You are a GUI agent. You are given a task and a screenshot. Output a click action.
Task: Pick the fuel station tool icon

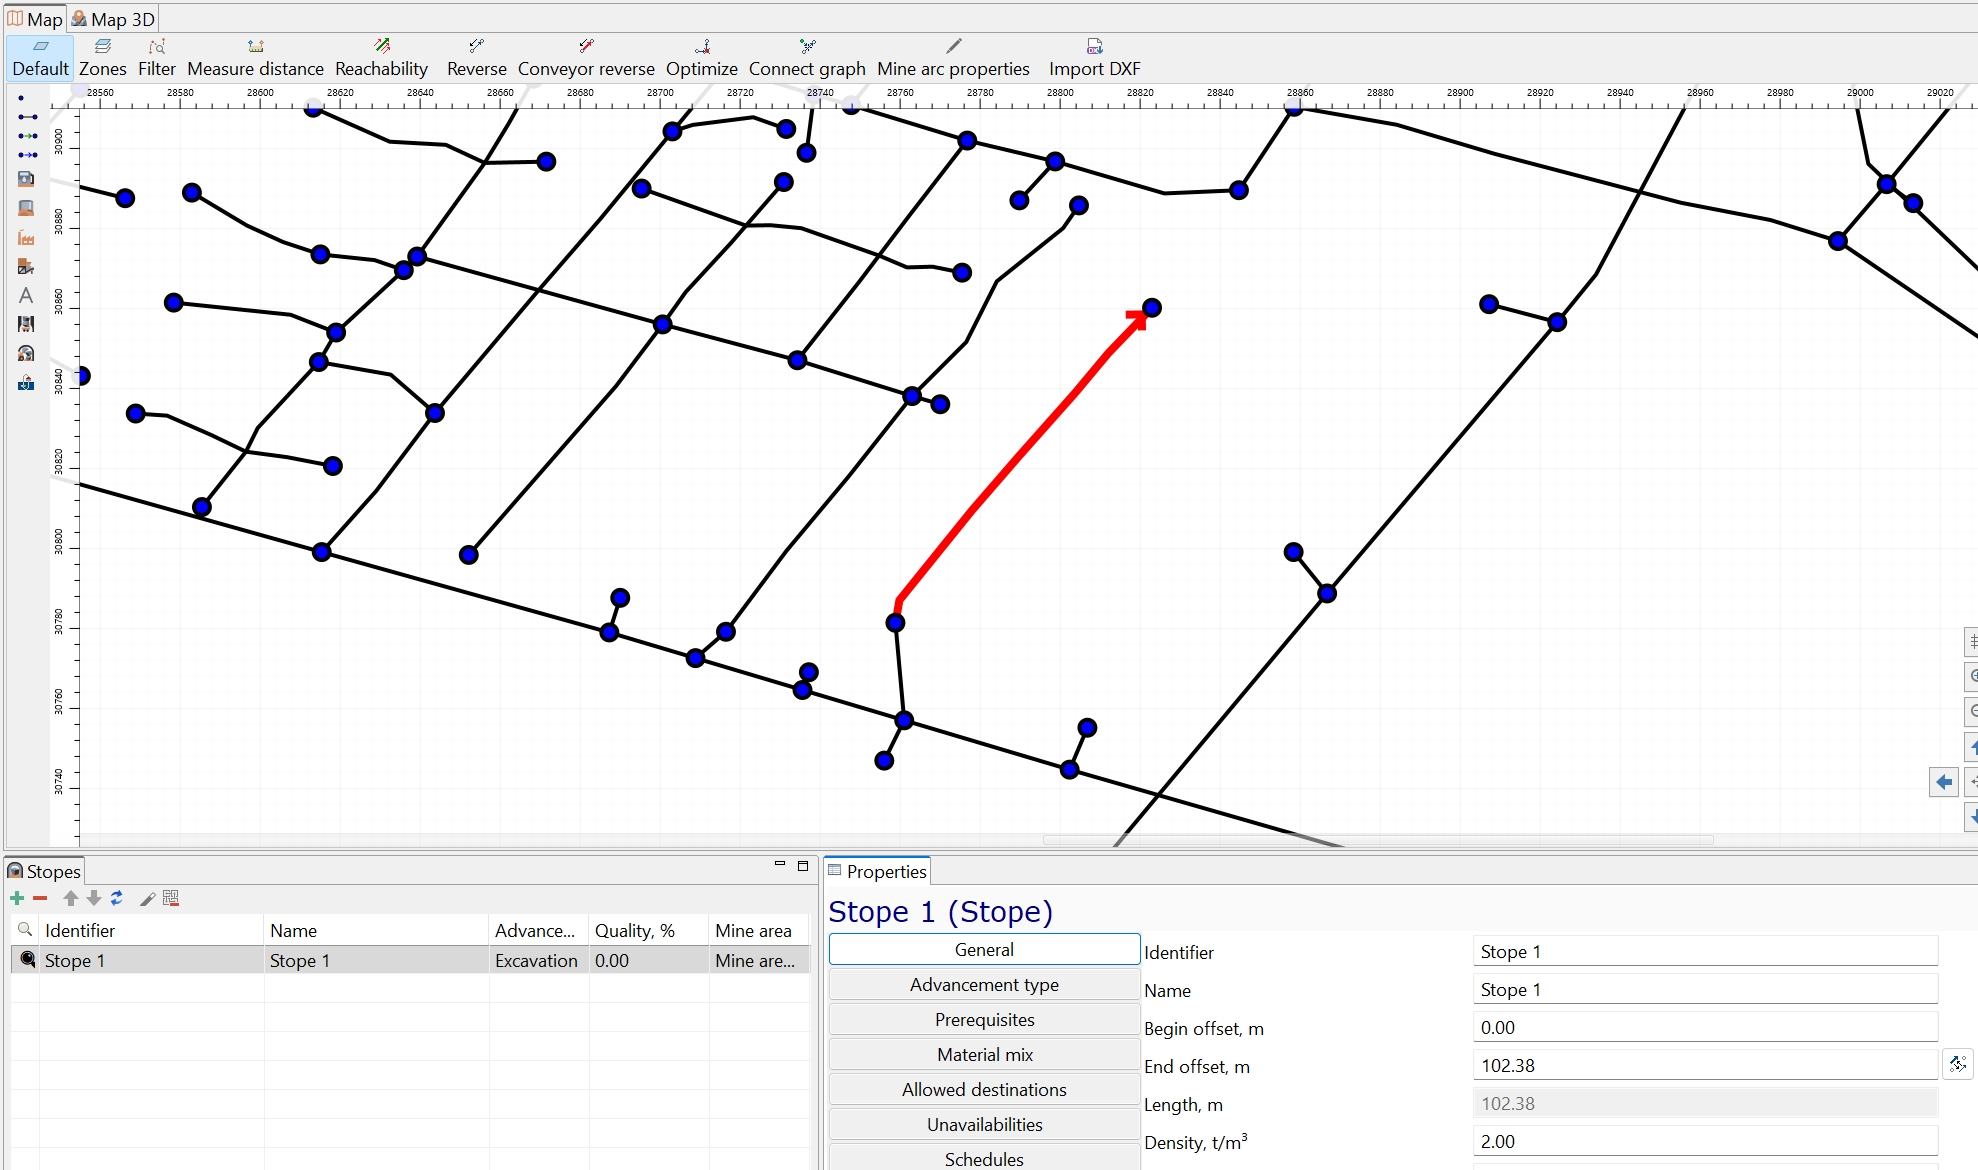coord(26,179)
